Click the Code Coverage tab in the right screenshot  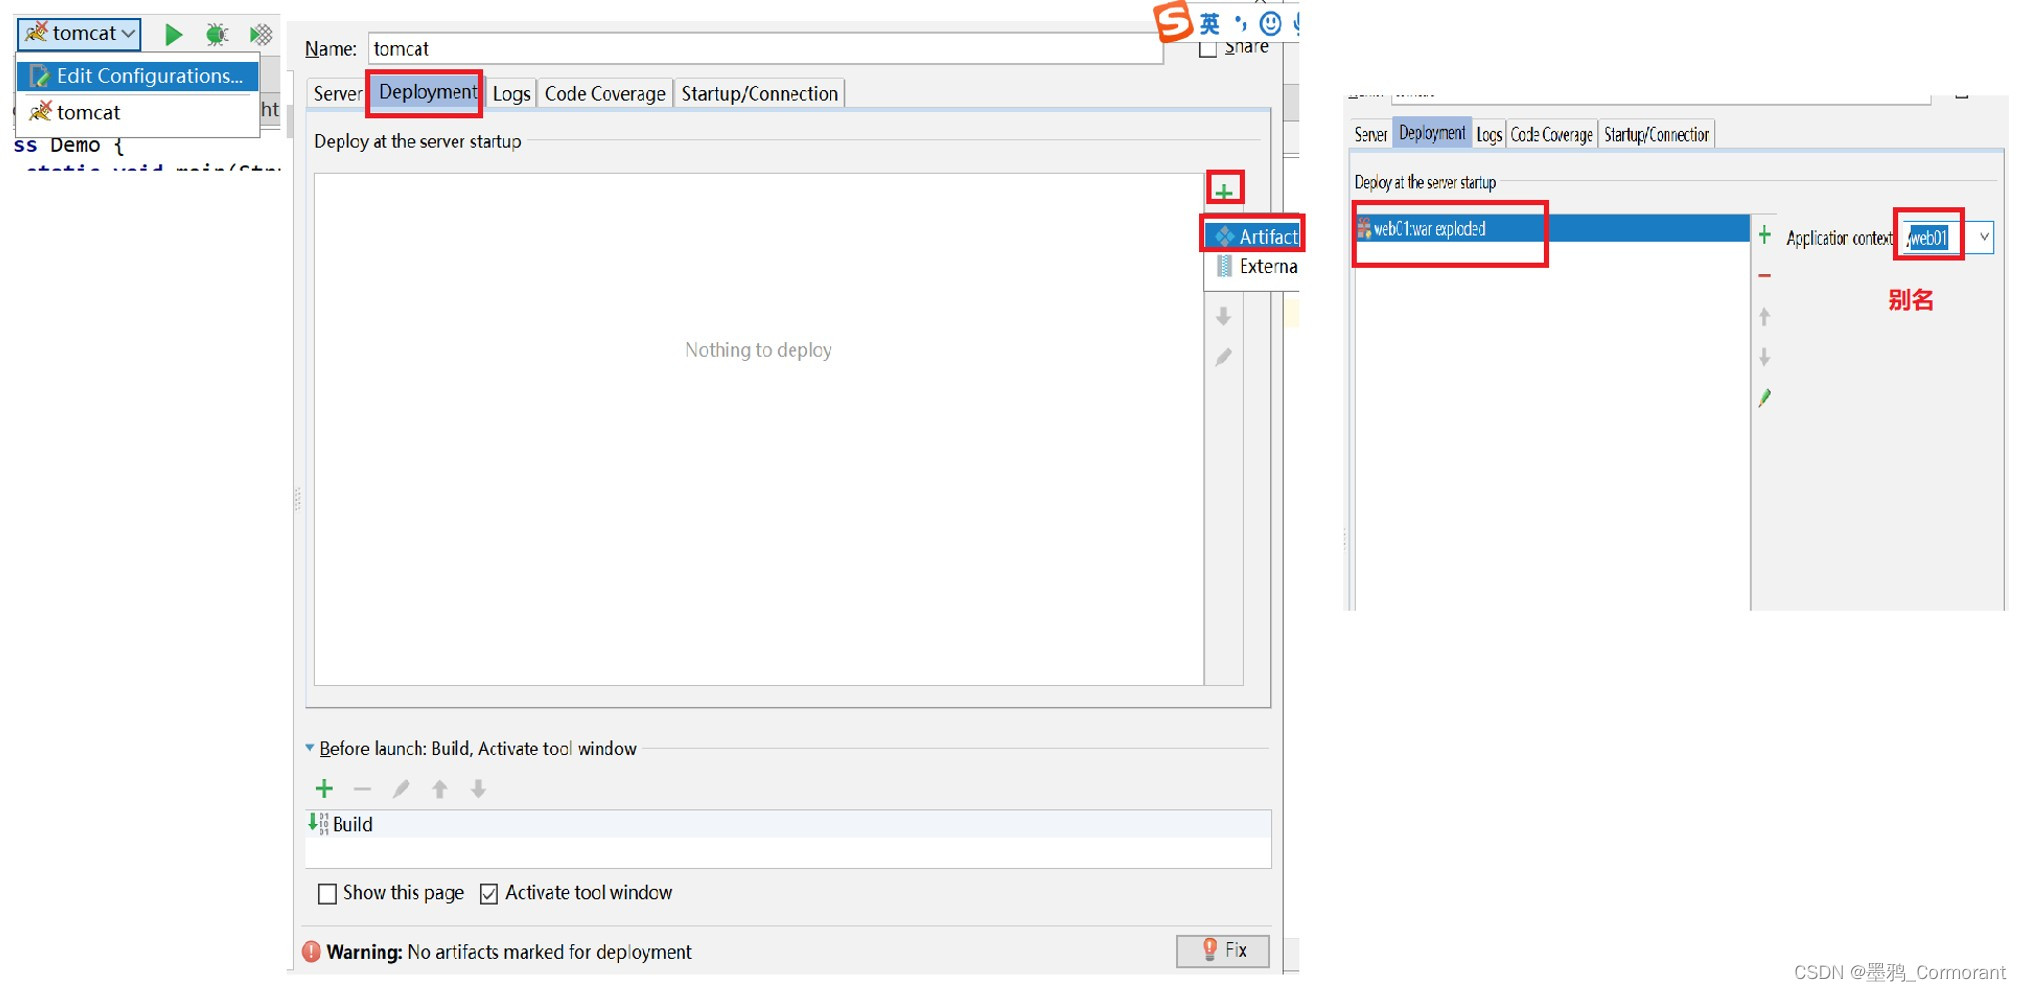click(1551, 135)
